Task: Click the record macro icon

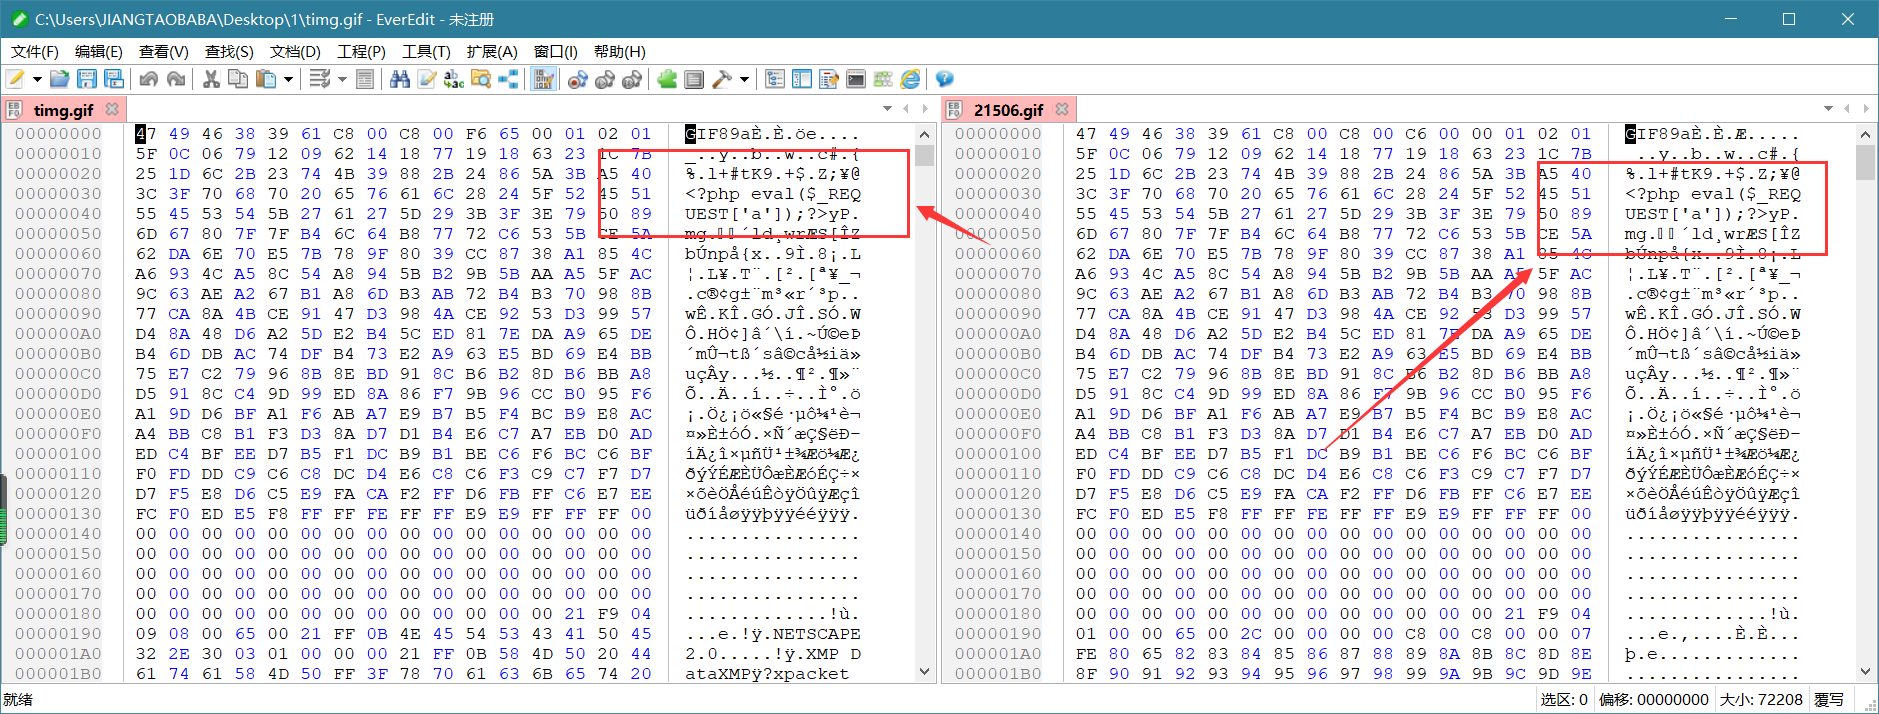Action: [x=577, y=79]
